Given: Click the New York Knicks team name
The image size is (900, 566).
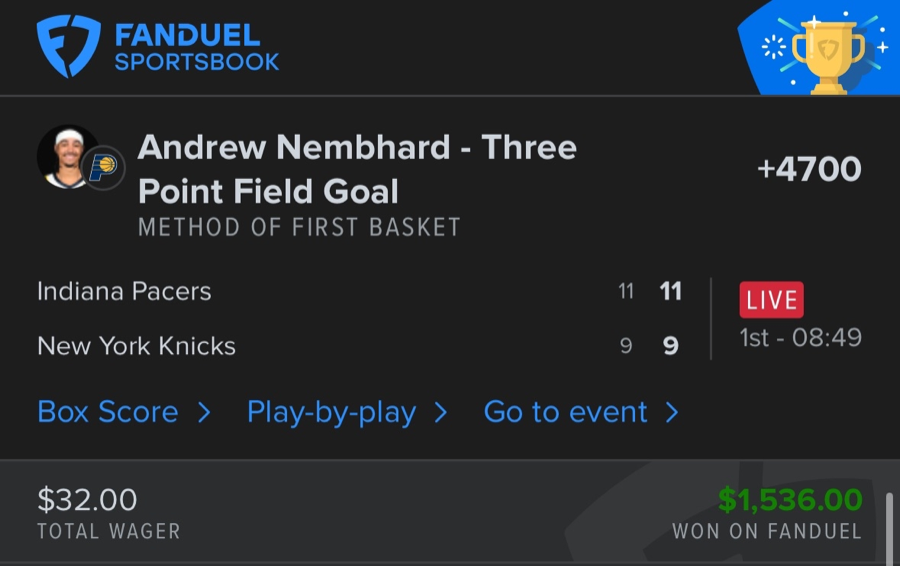Looking at the screenshot, I should pyautogui.click(x=136, y=346).
